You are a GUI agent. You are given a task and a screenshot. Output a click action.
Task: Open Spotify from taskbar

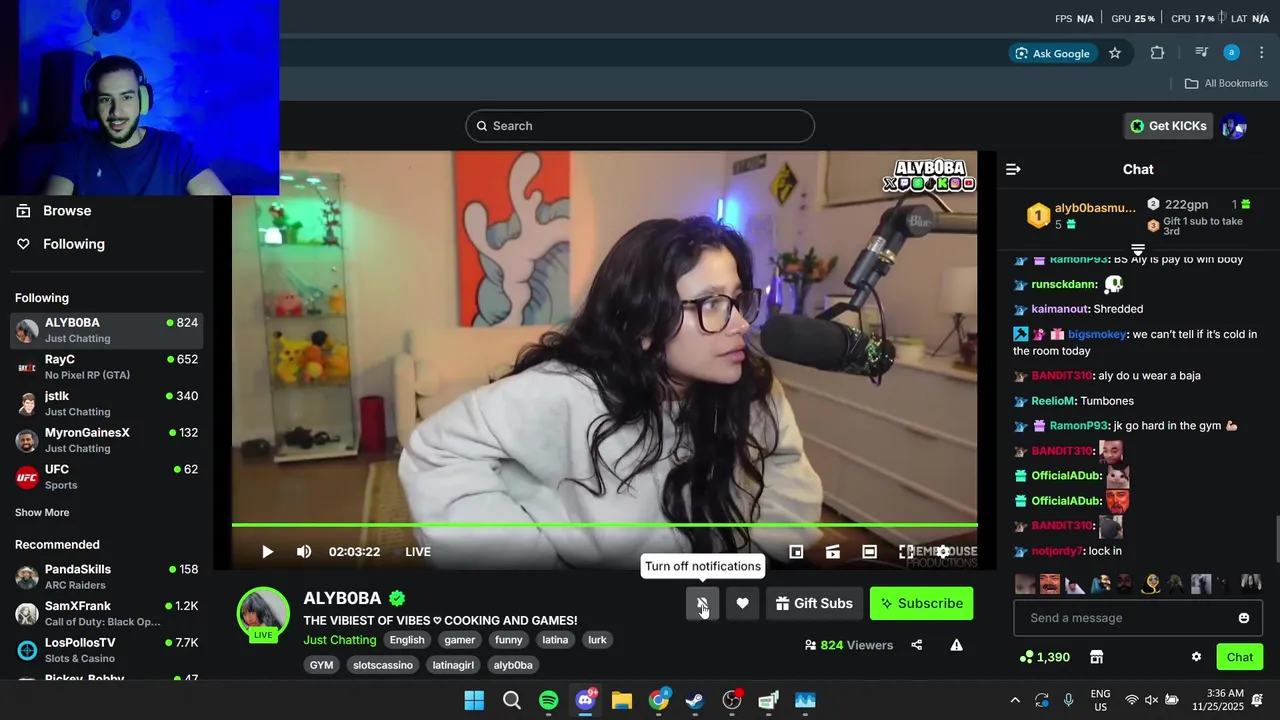549,700
